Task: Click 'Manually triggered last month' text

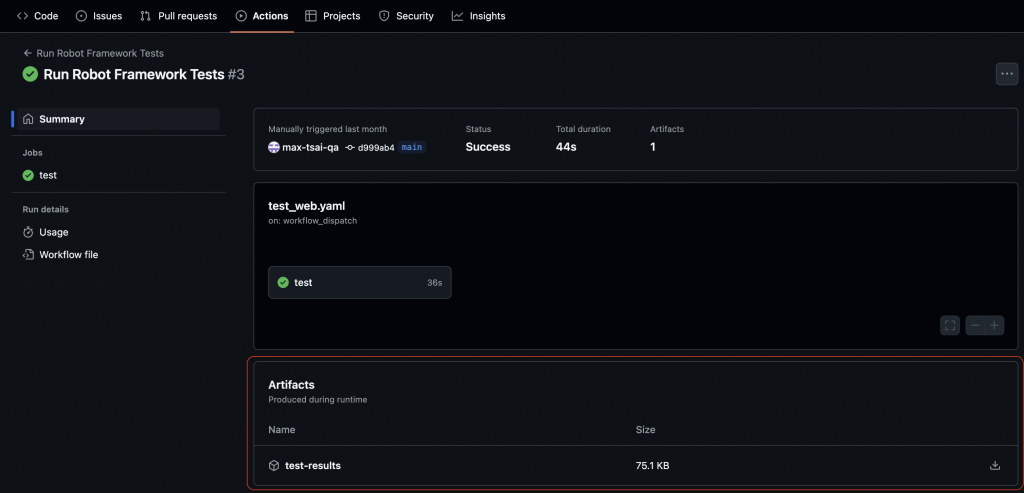Action: click(328, 129)
